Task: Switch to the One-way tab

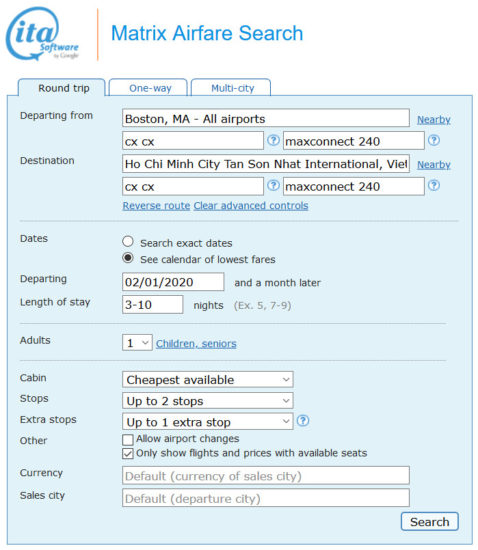Action: (x=149, y=88)
